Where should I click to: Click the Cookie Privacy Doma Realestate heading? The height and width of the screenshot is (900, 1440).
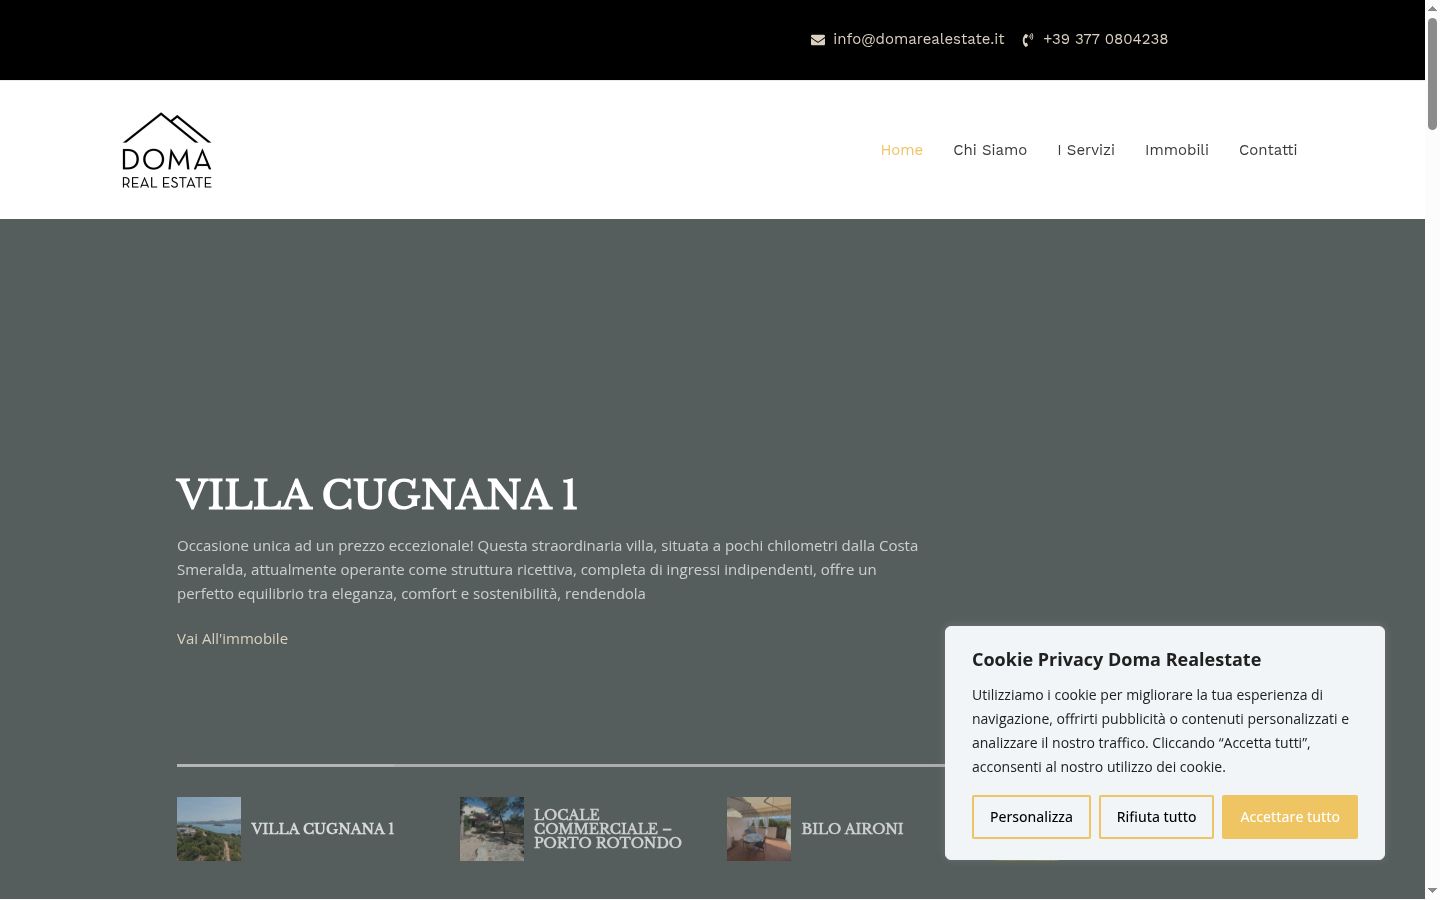(1116, 659)
